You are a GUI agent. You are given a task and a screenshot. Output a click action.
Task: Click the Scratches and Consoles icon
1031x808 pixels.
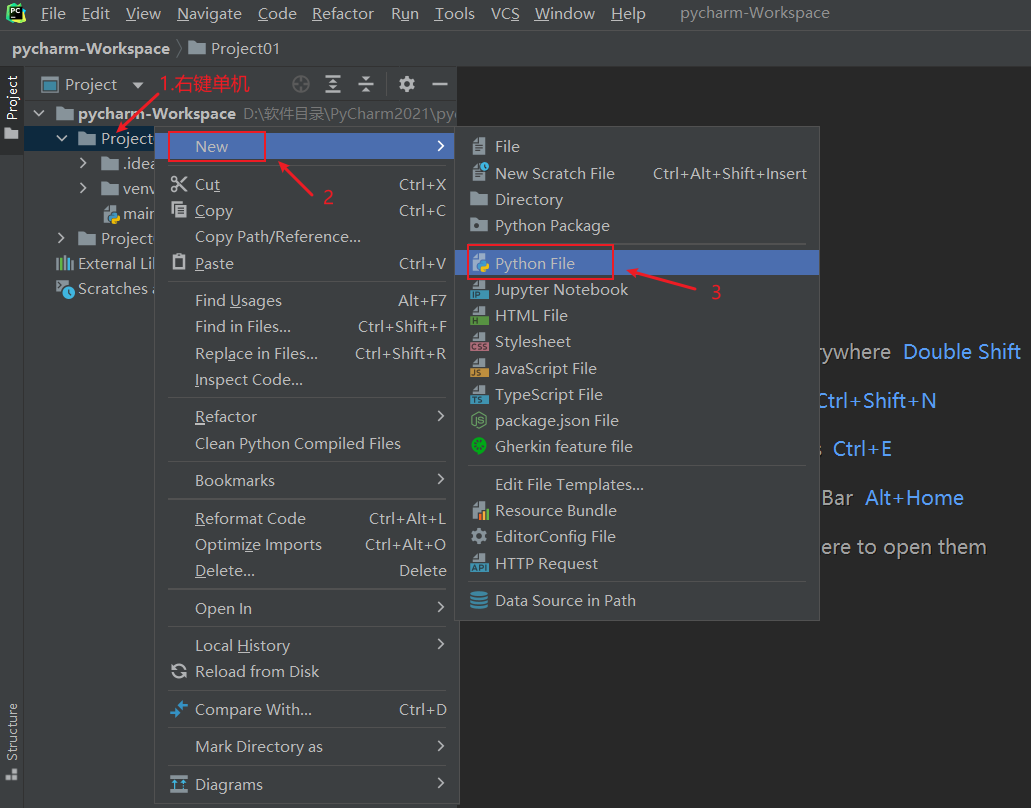[x=65, y=289]
